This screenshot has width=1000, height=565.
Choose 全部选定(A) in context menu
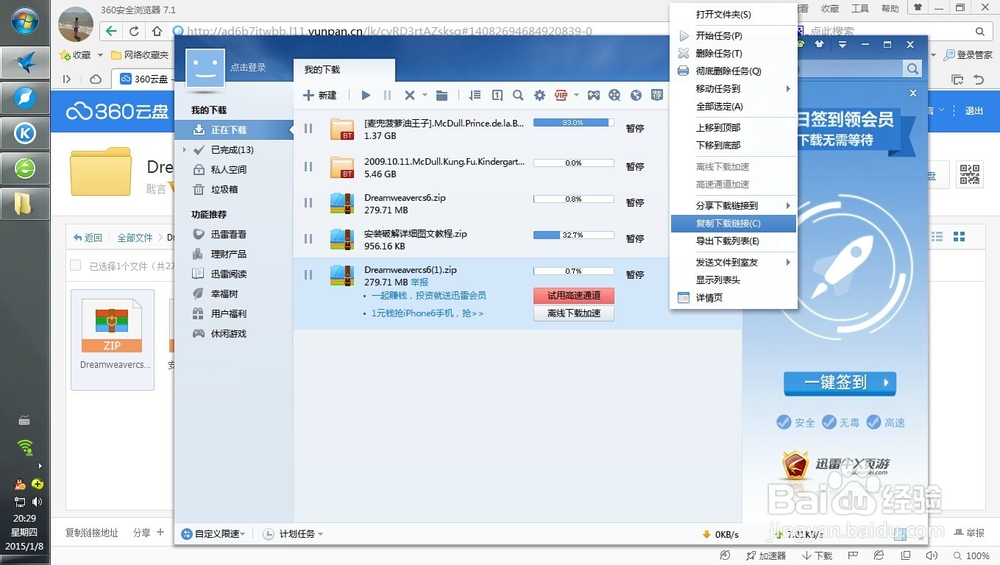click(x=733, y=106)
